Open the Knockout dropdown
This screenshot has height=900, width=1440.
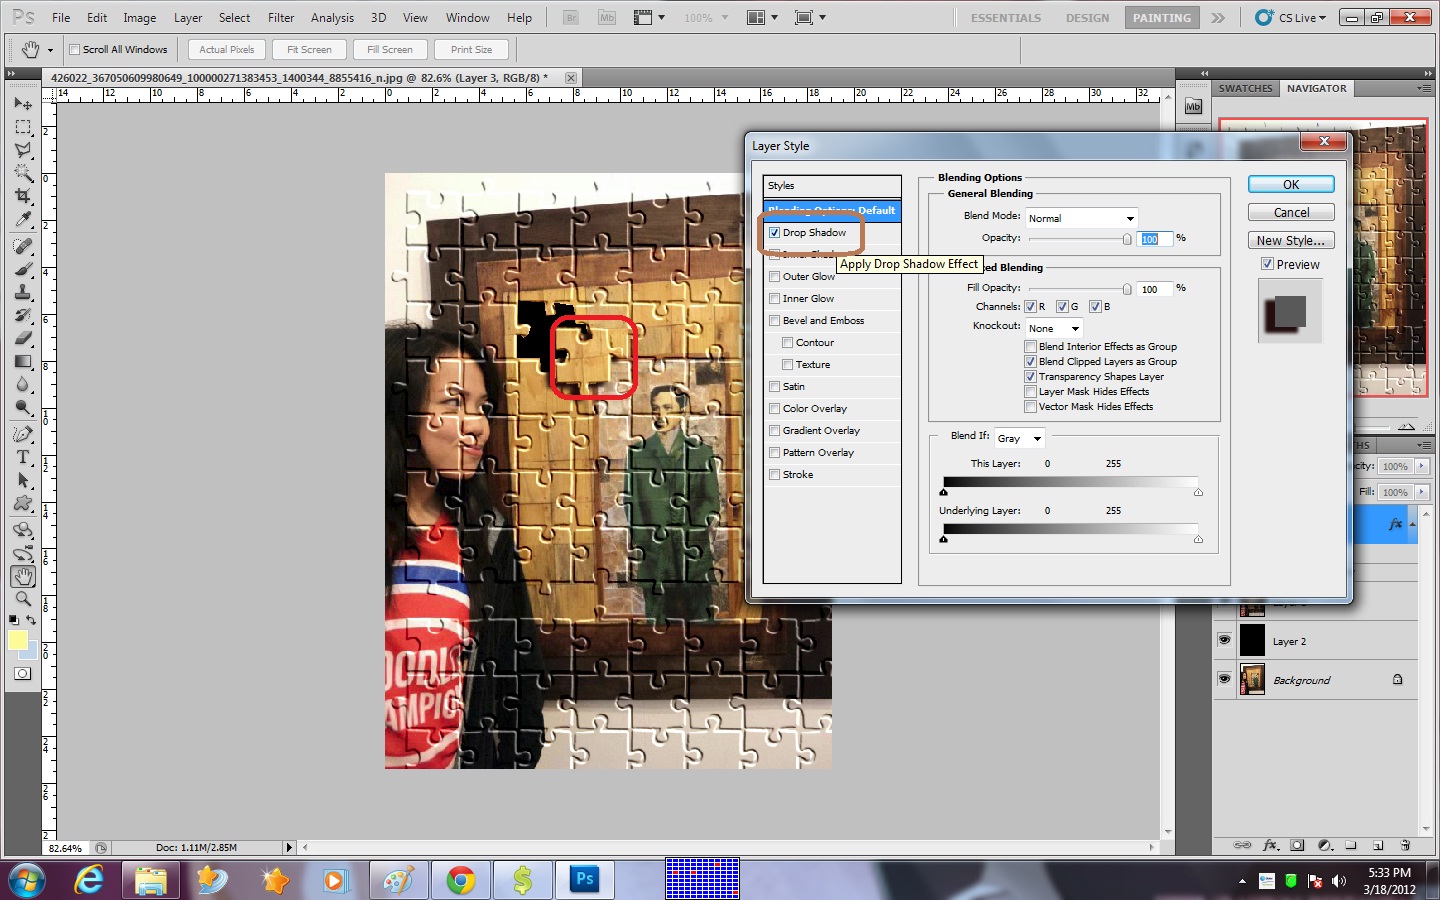[x=1053, y=328]
